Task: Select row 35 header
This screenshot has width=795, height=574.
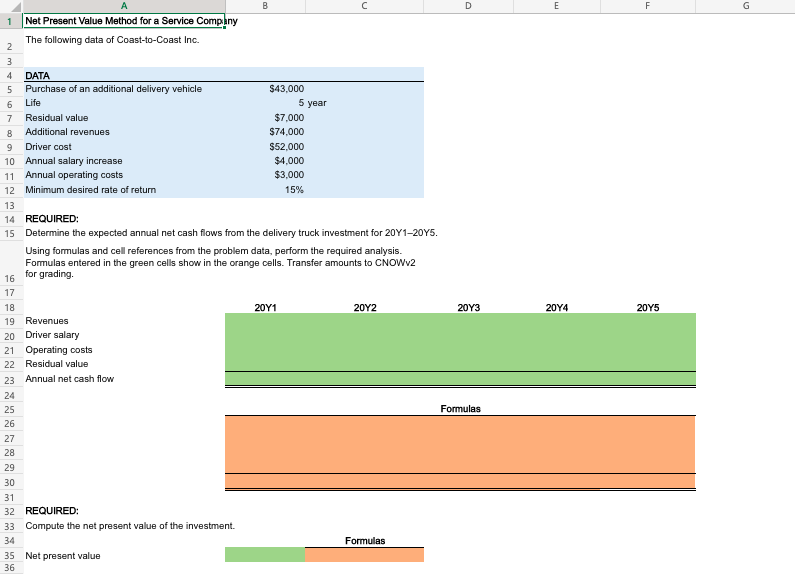Action: (10, 556)
